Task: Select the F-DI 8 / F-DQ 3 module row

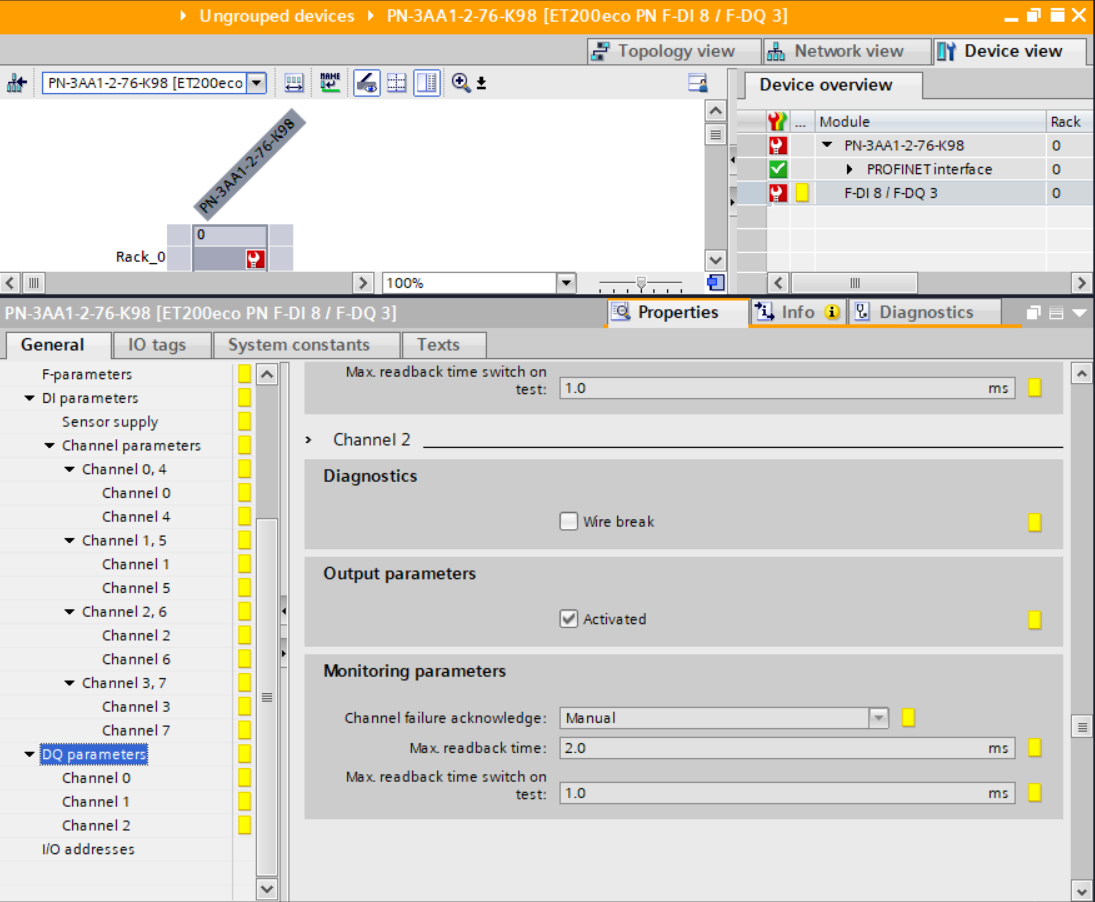Action: coord(890,193)
